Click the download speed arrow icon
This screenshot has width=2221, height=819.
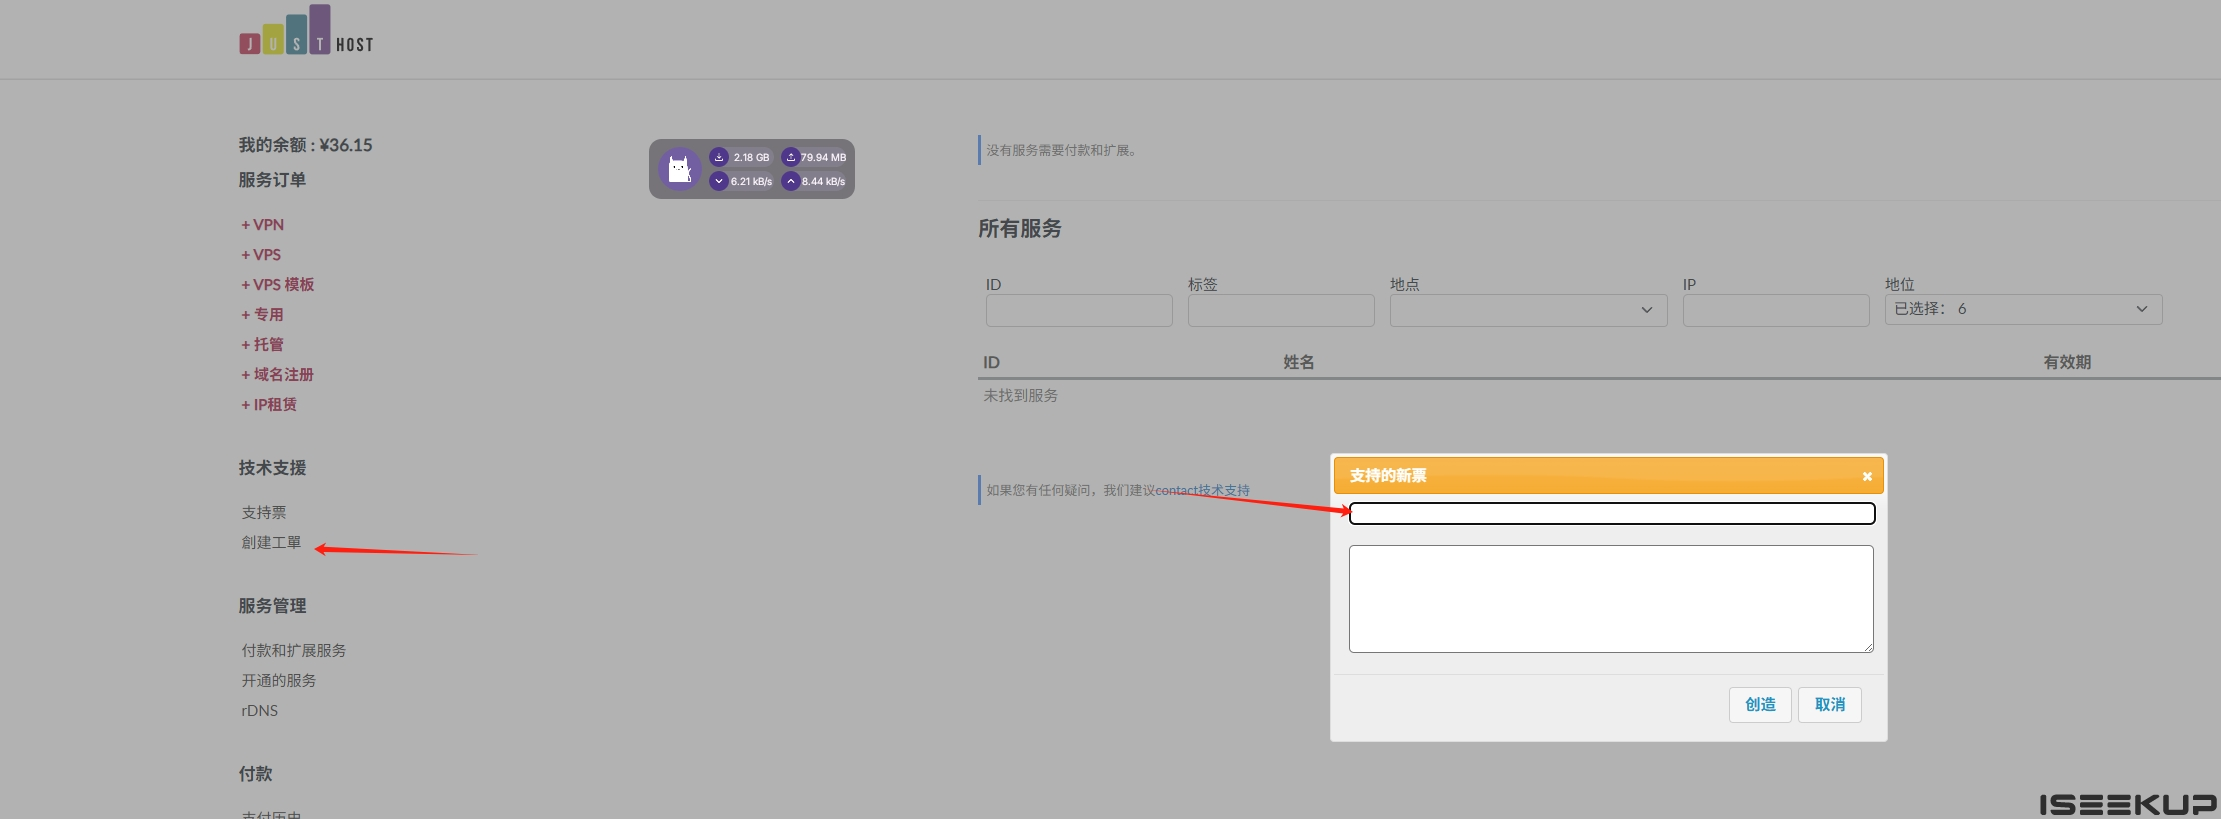coord(718,181)
